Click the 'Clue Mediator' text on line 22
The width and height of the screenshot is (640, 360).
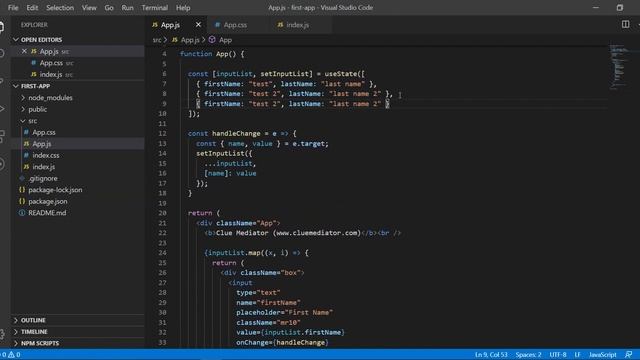(242, 233)
